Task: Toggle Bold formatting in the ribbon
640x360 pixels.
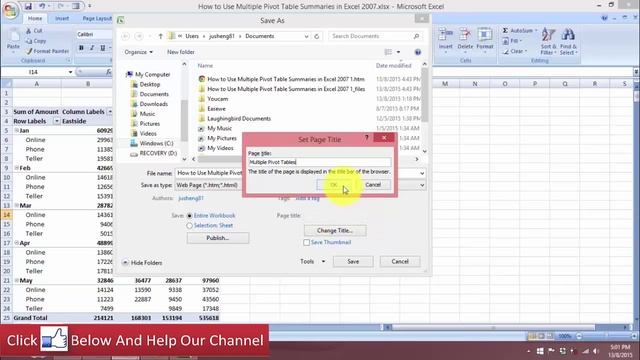Action: tap(81, 48)
